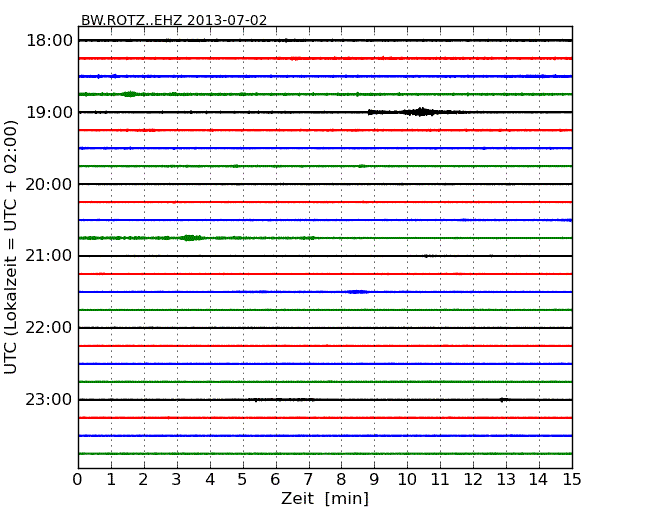The height and width of the screenshot is (520, 650).
Task: Click the 20:00 time label
Action: click(49, 184)
